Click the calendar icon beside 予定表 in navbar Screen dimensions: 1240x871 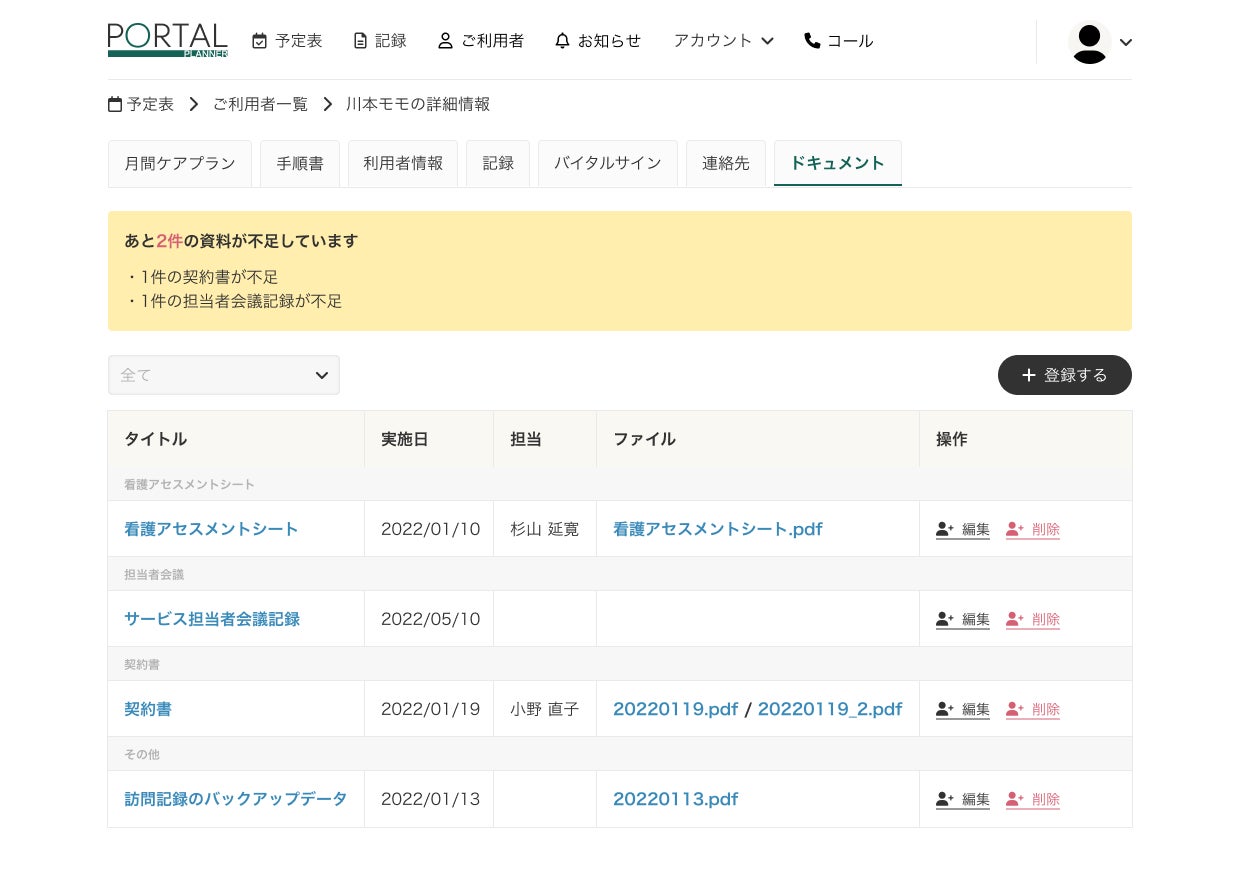pos(260,41)
